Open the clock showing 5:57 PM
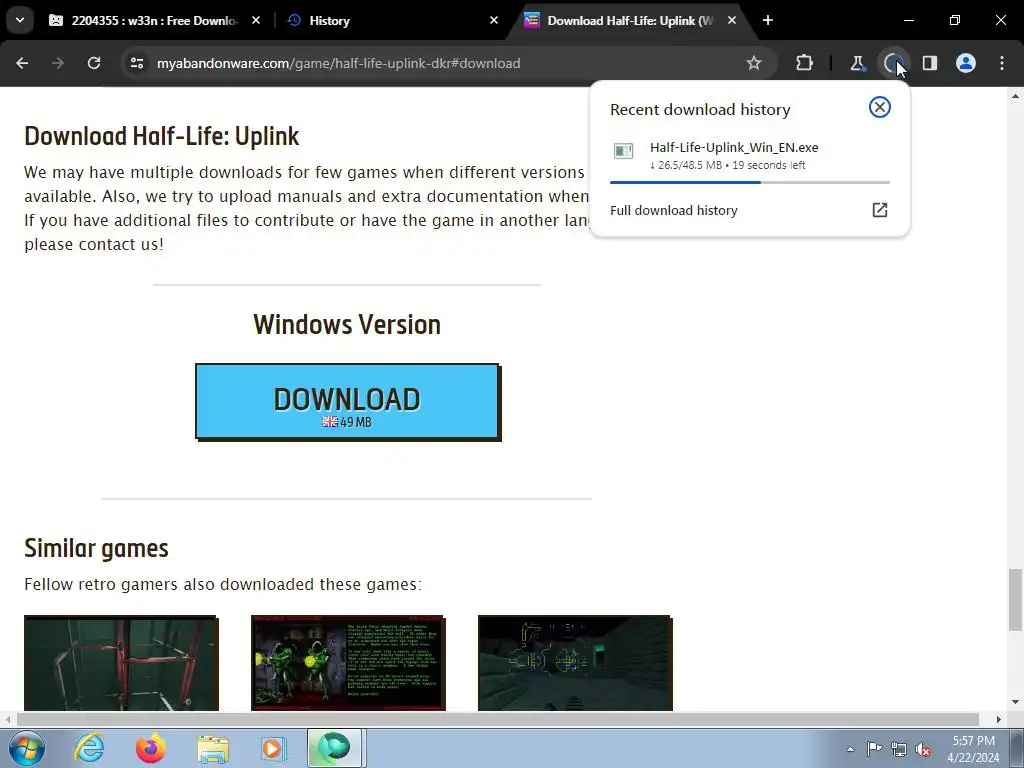The image size is (1024, 768). point(973,749)
